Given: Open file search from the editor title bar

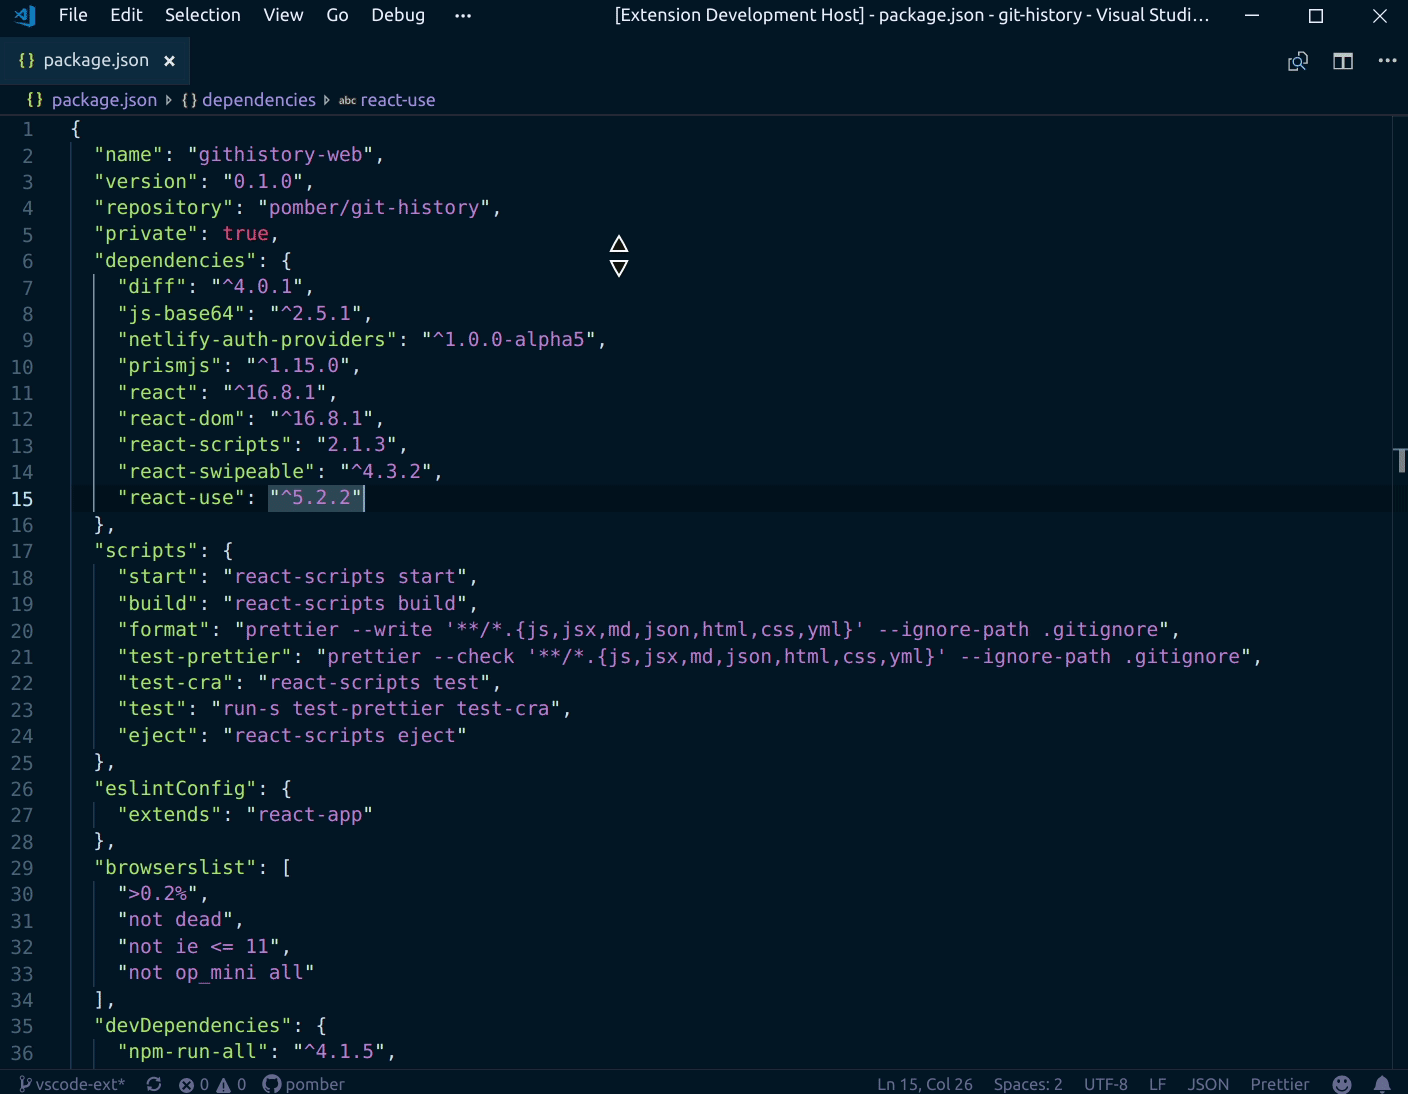Looking at the screenshot, I should coord(1297,61).
